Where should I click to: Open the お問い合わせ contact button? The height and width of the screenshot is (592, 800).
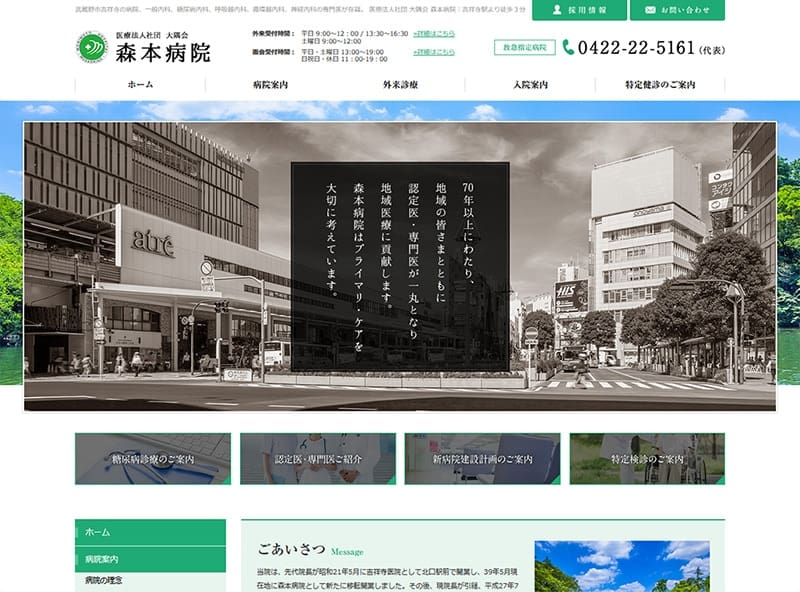point(677,10)
